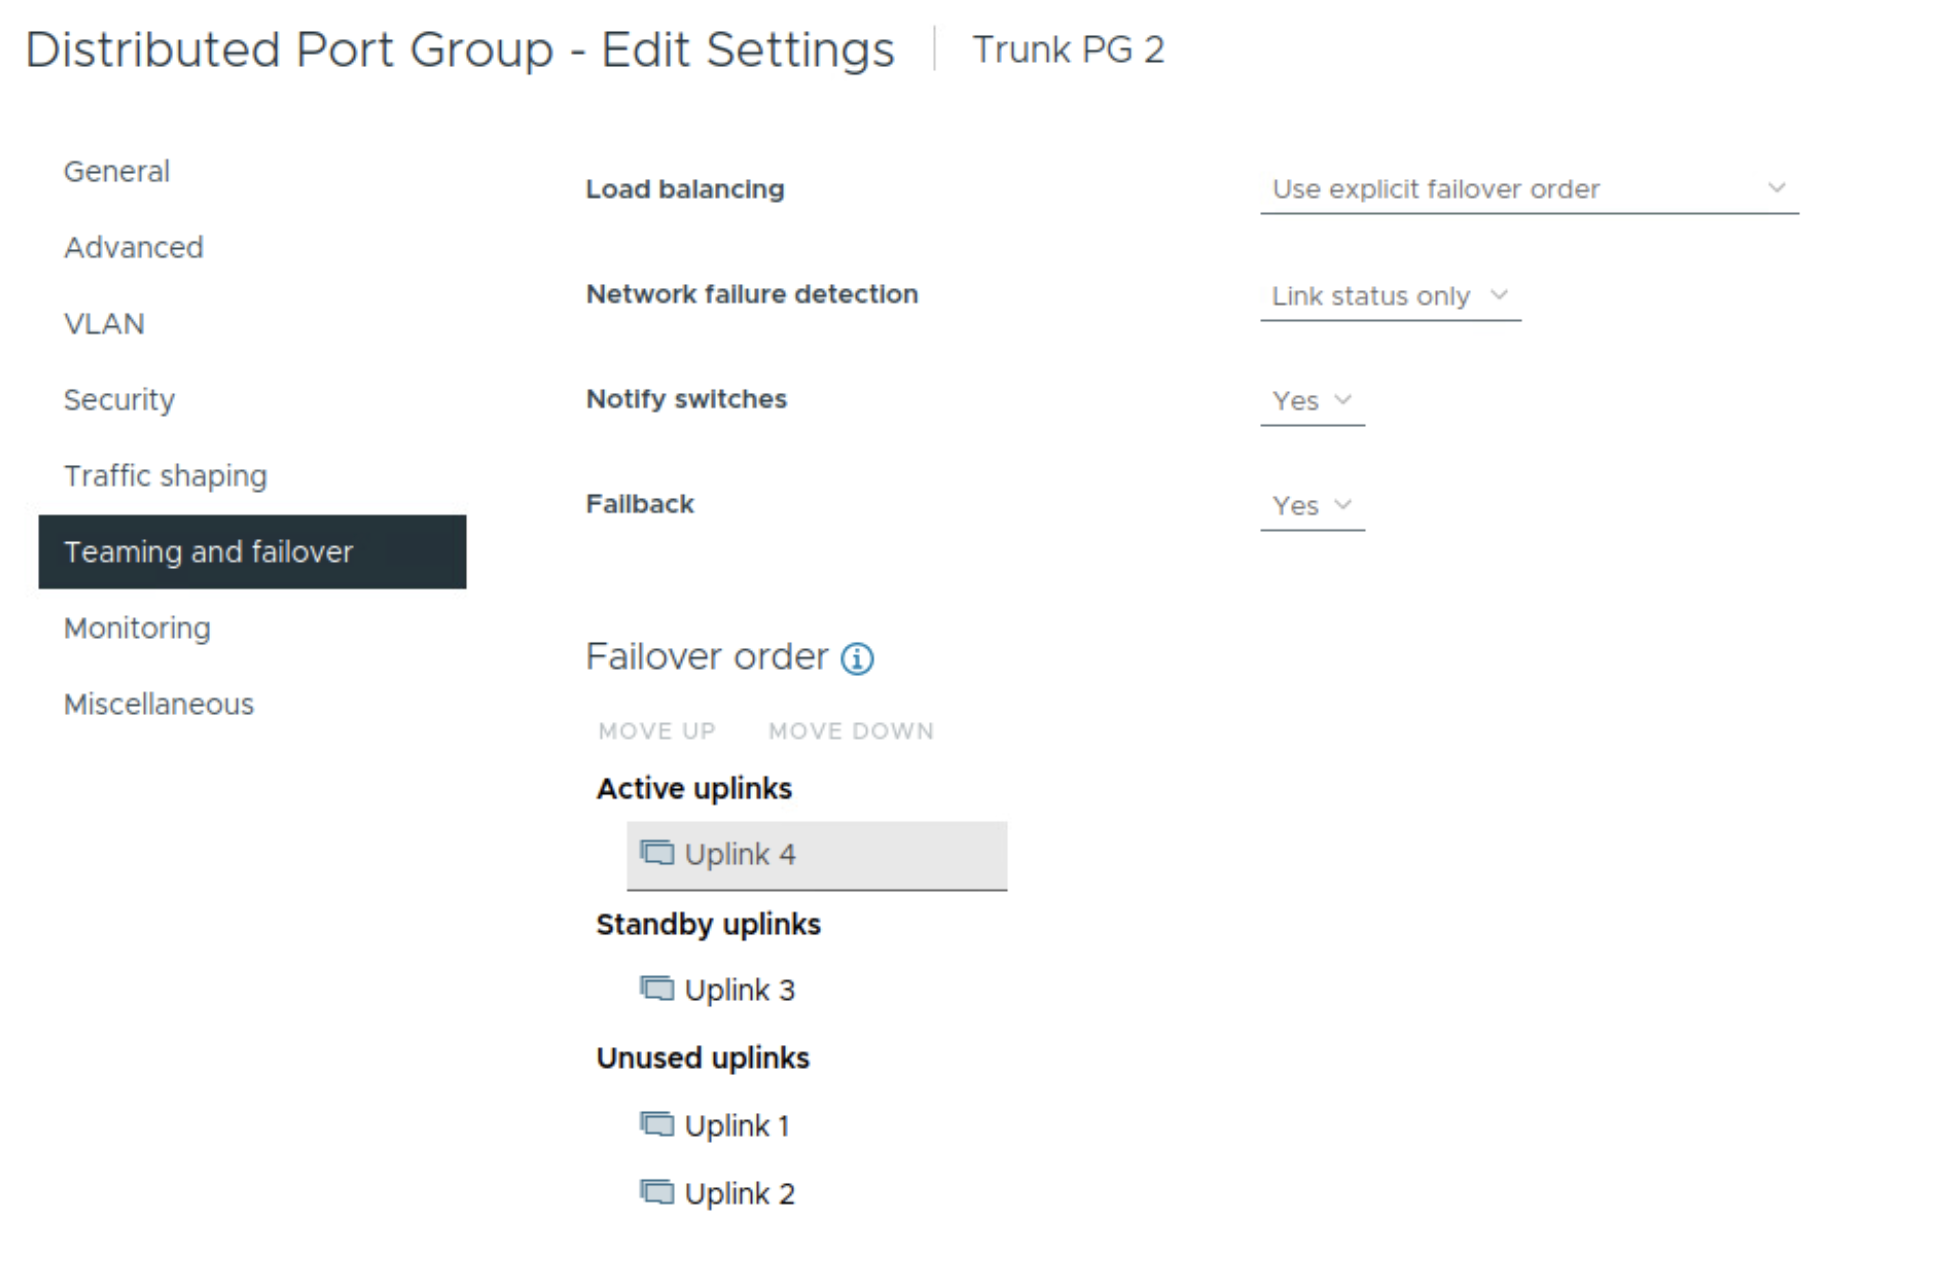Select Uplink 3 in standby uplinks
The width and height of the screenshot is (1950, 1284).
[x=740, y=990]
